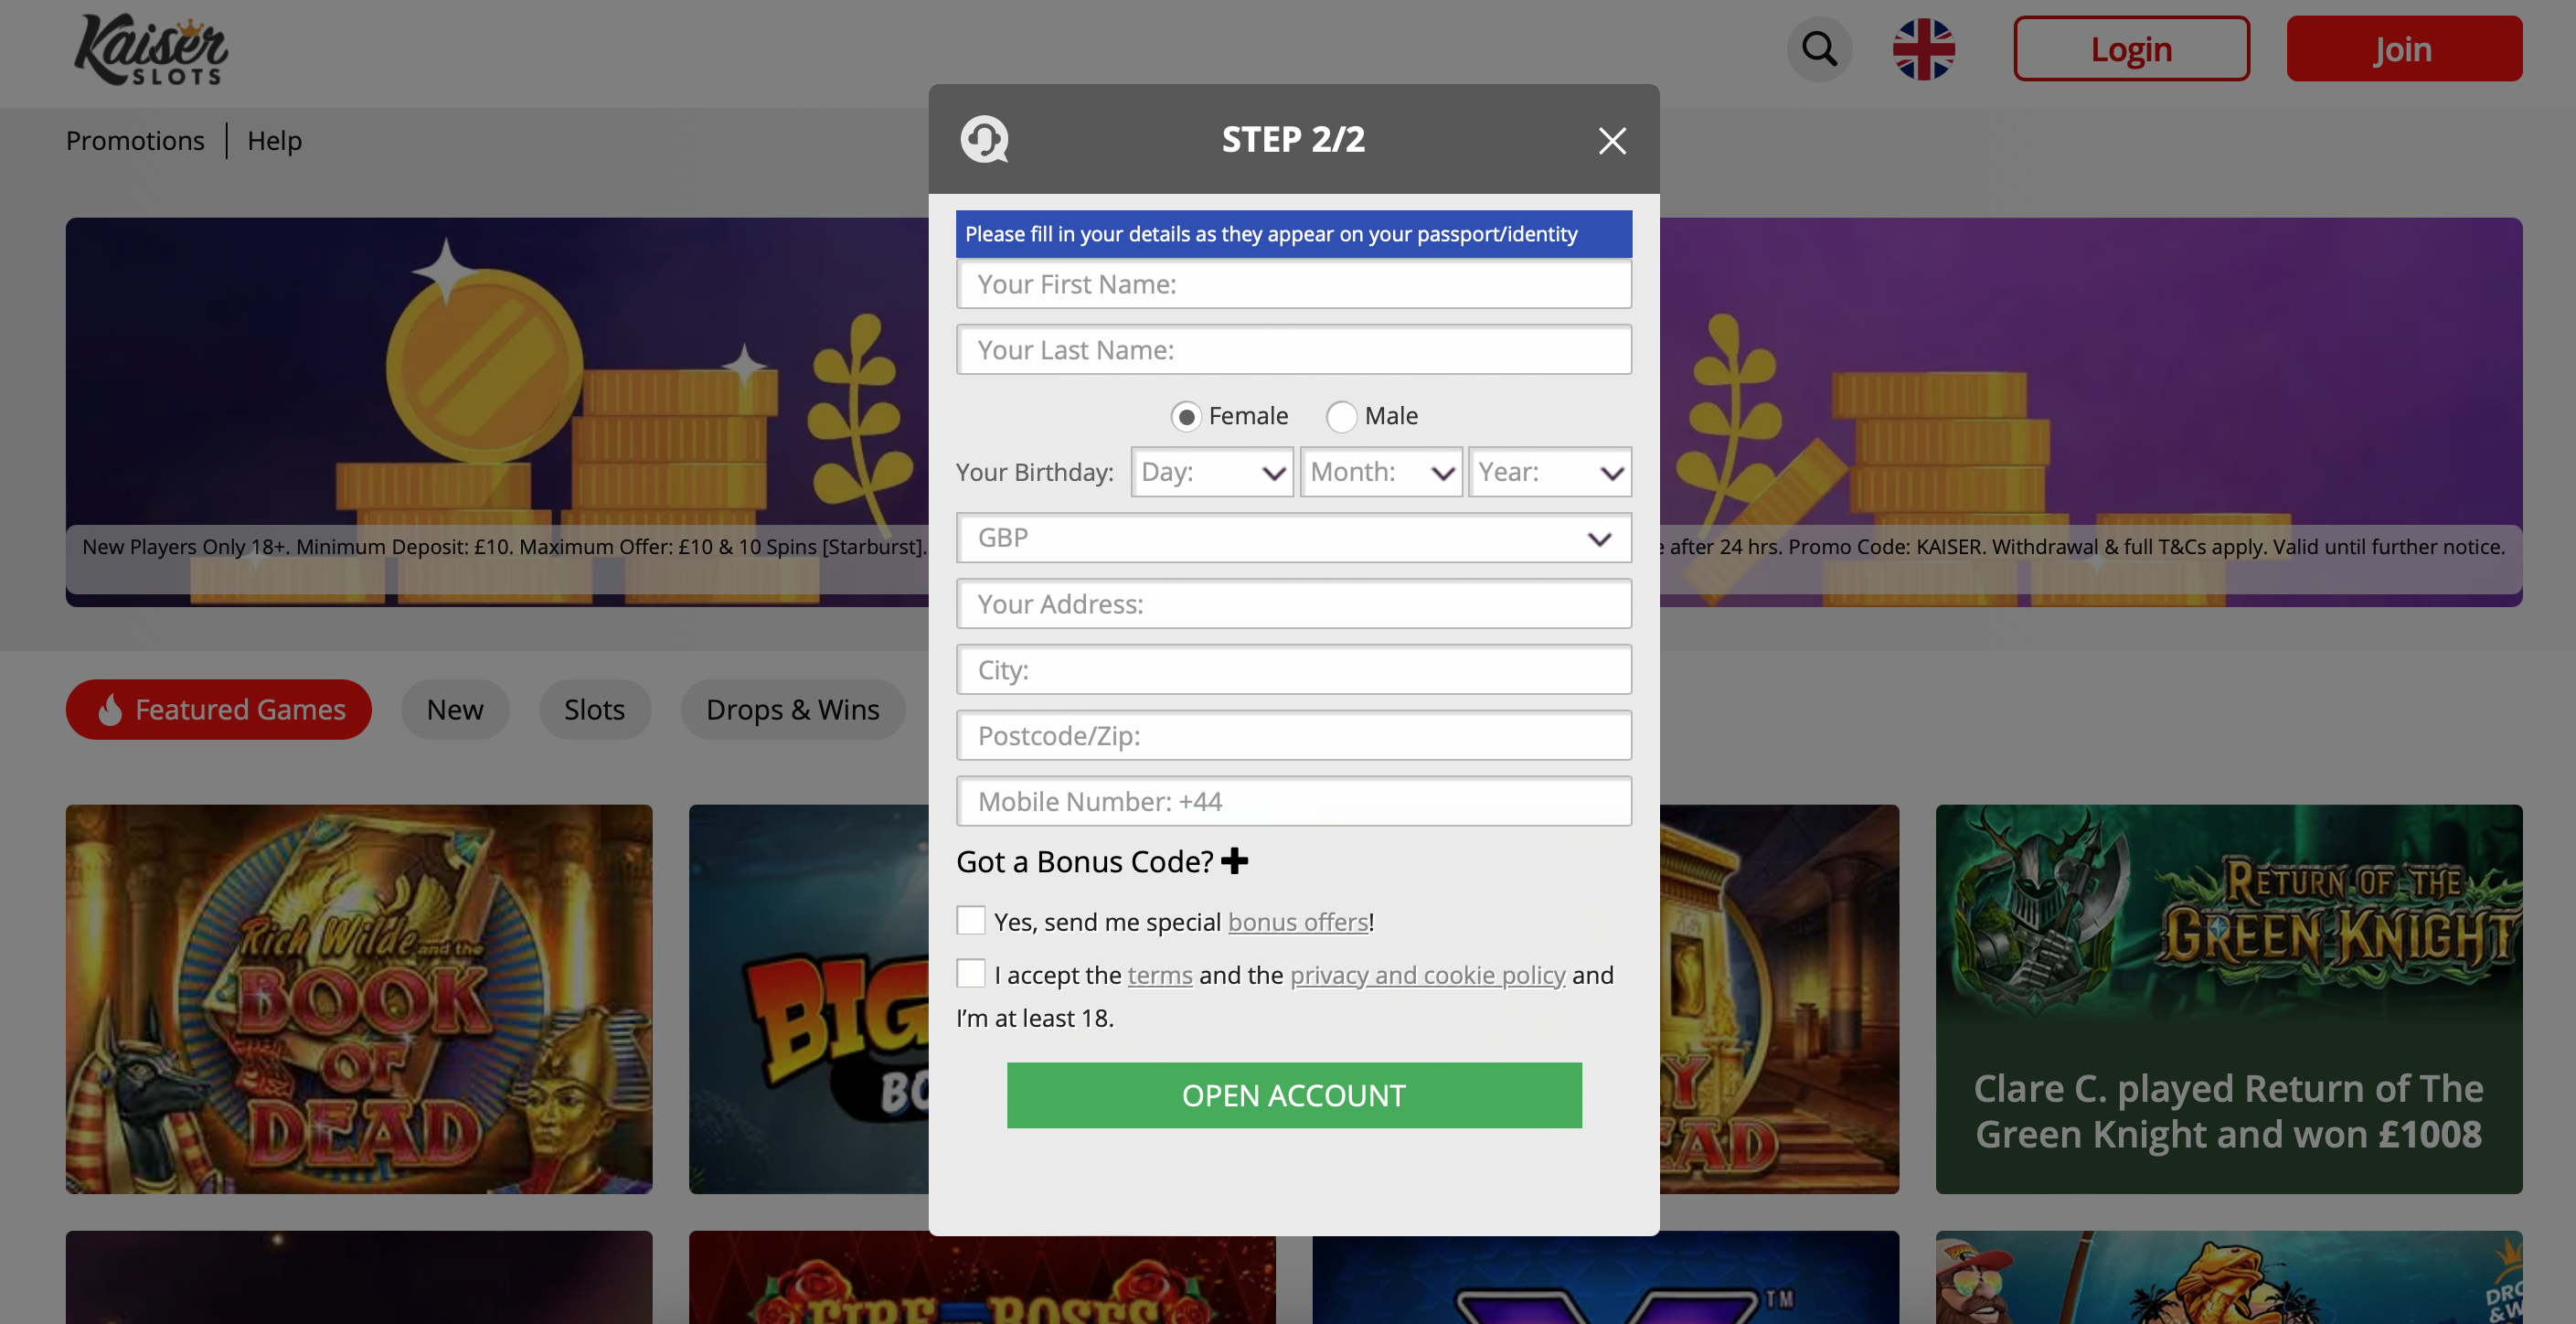The image size is (2576, 1324).
Task: Click the promotional coins banner
Action: click(x=497, y=412)
